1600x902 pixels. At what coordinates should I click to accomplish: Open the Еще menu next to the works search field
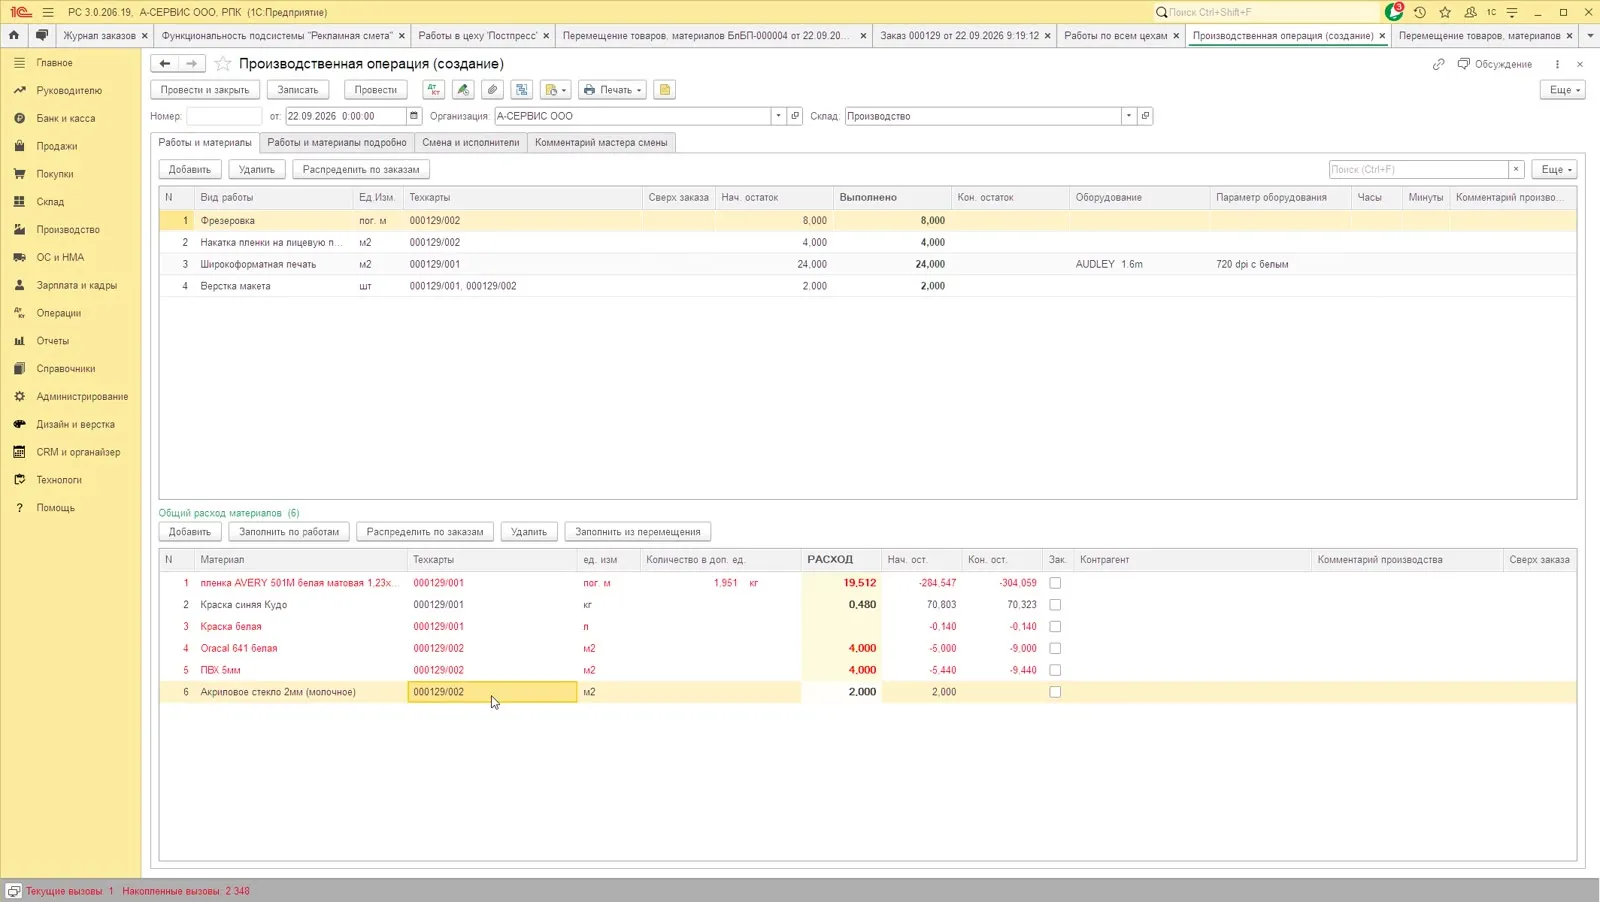tap(1555, 170)
